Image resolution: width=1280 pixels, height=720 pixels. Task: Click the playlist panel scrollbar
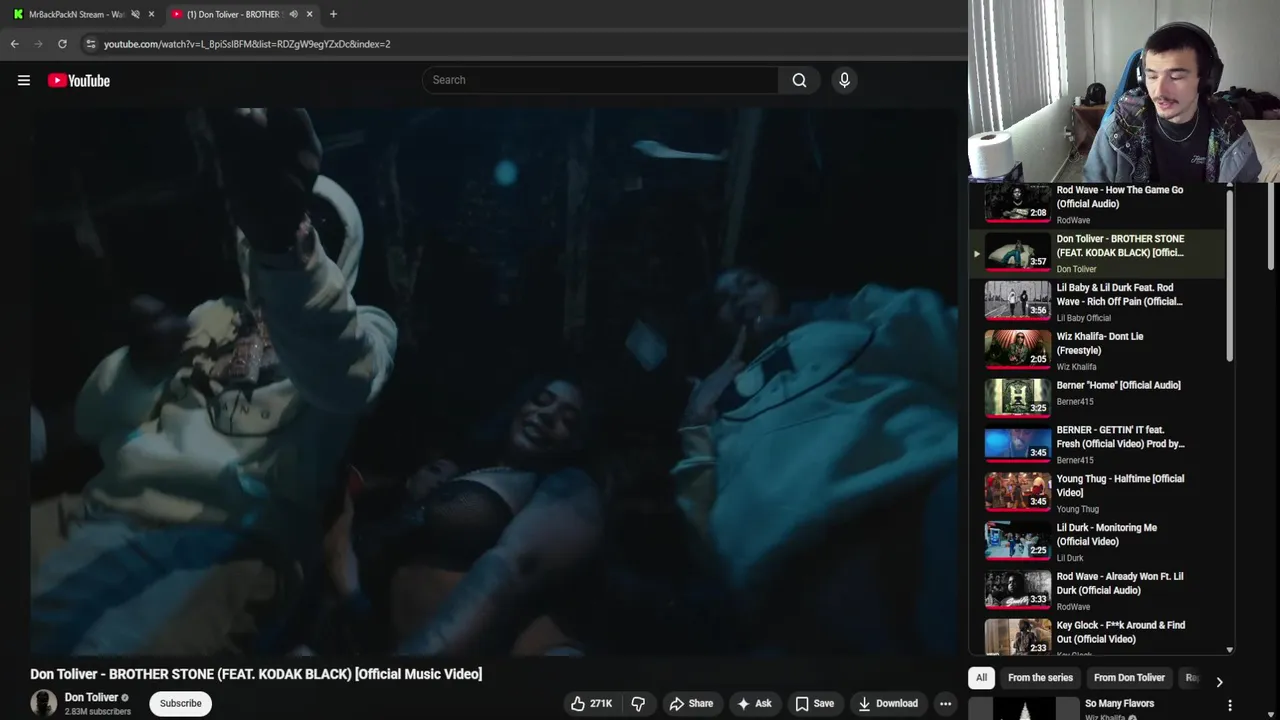(1229, 275)
